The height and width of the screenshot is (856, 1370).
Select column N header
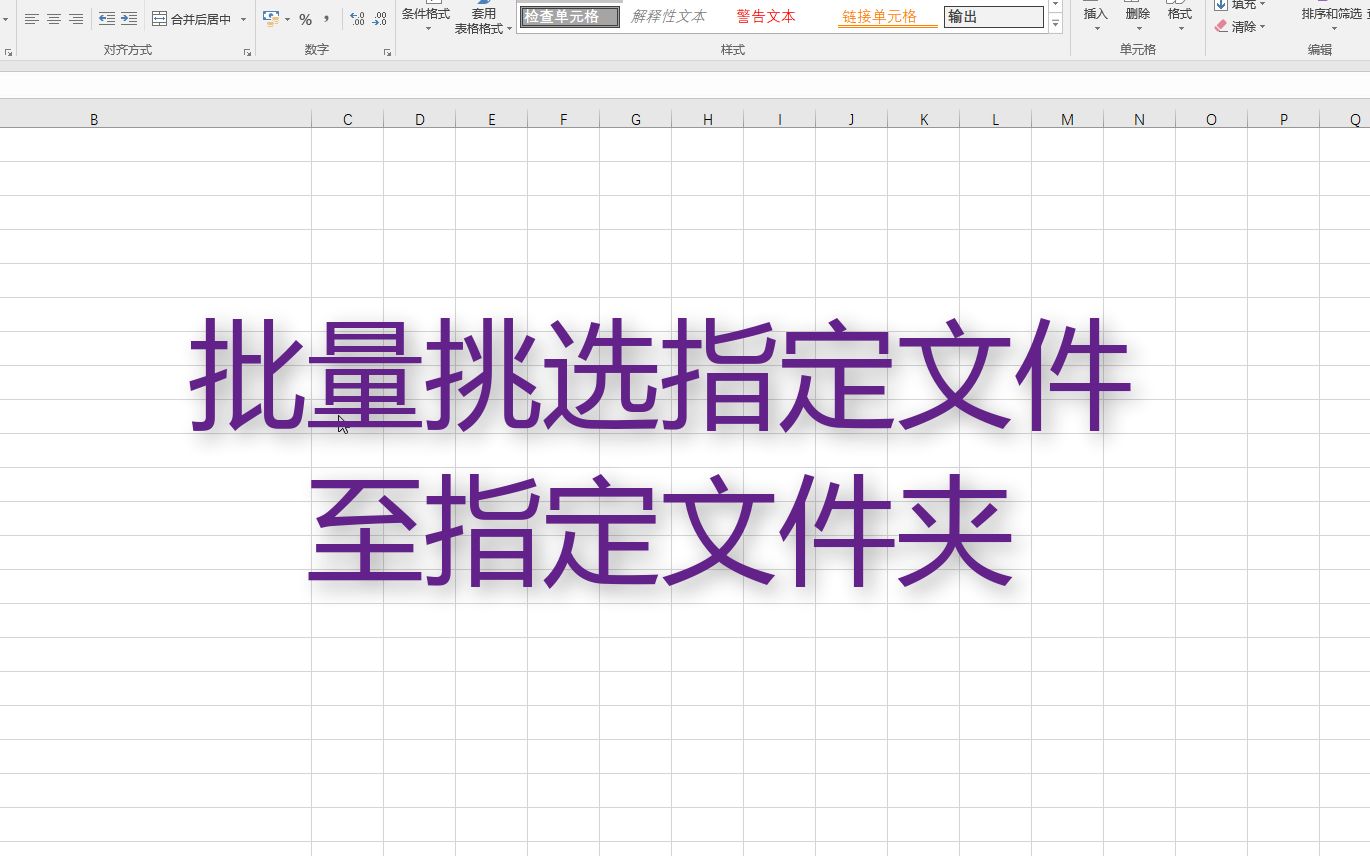point(1140,120)
